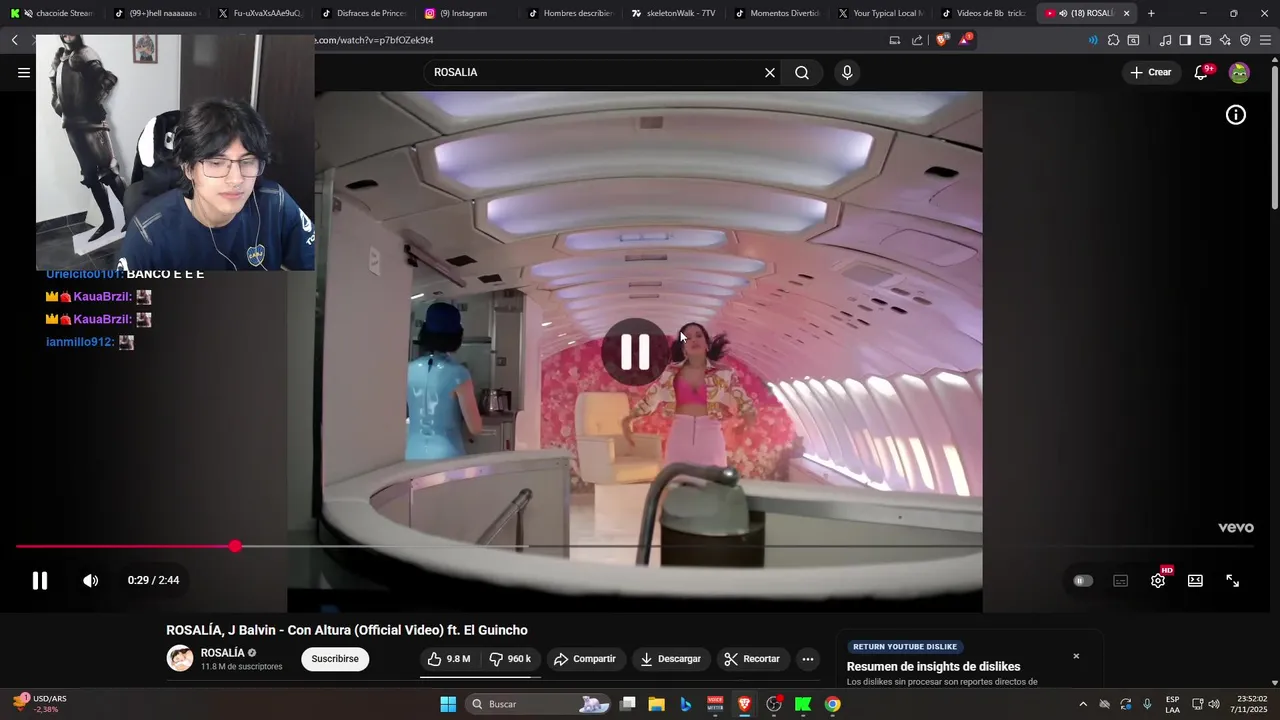Open the browser extensions puzzle icon
The width and height of the screenshot is (1280, 720).
tap(1113, 40)
